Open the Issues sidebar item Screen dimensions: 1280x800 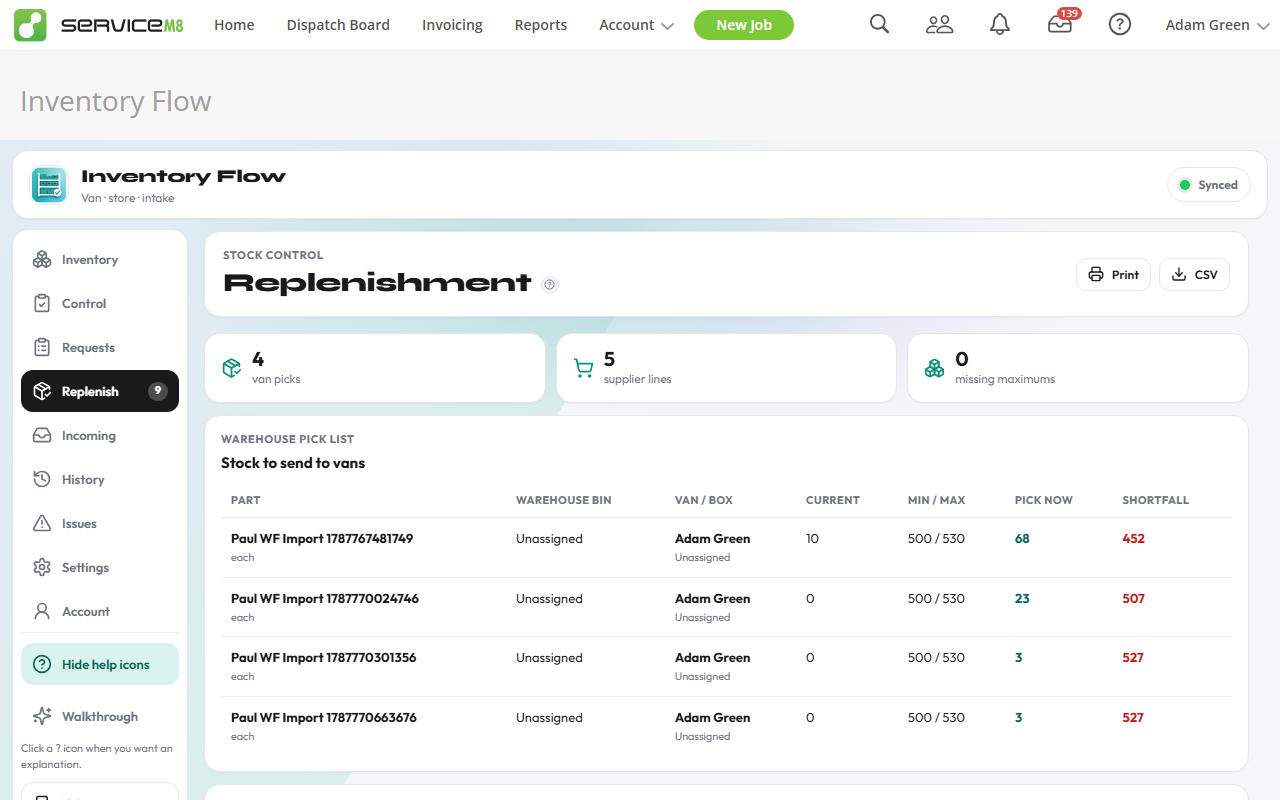[x=100, y=524]
